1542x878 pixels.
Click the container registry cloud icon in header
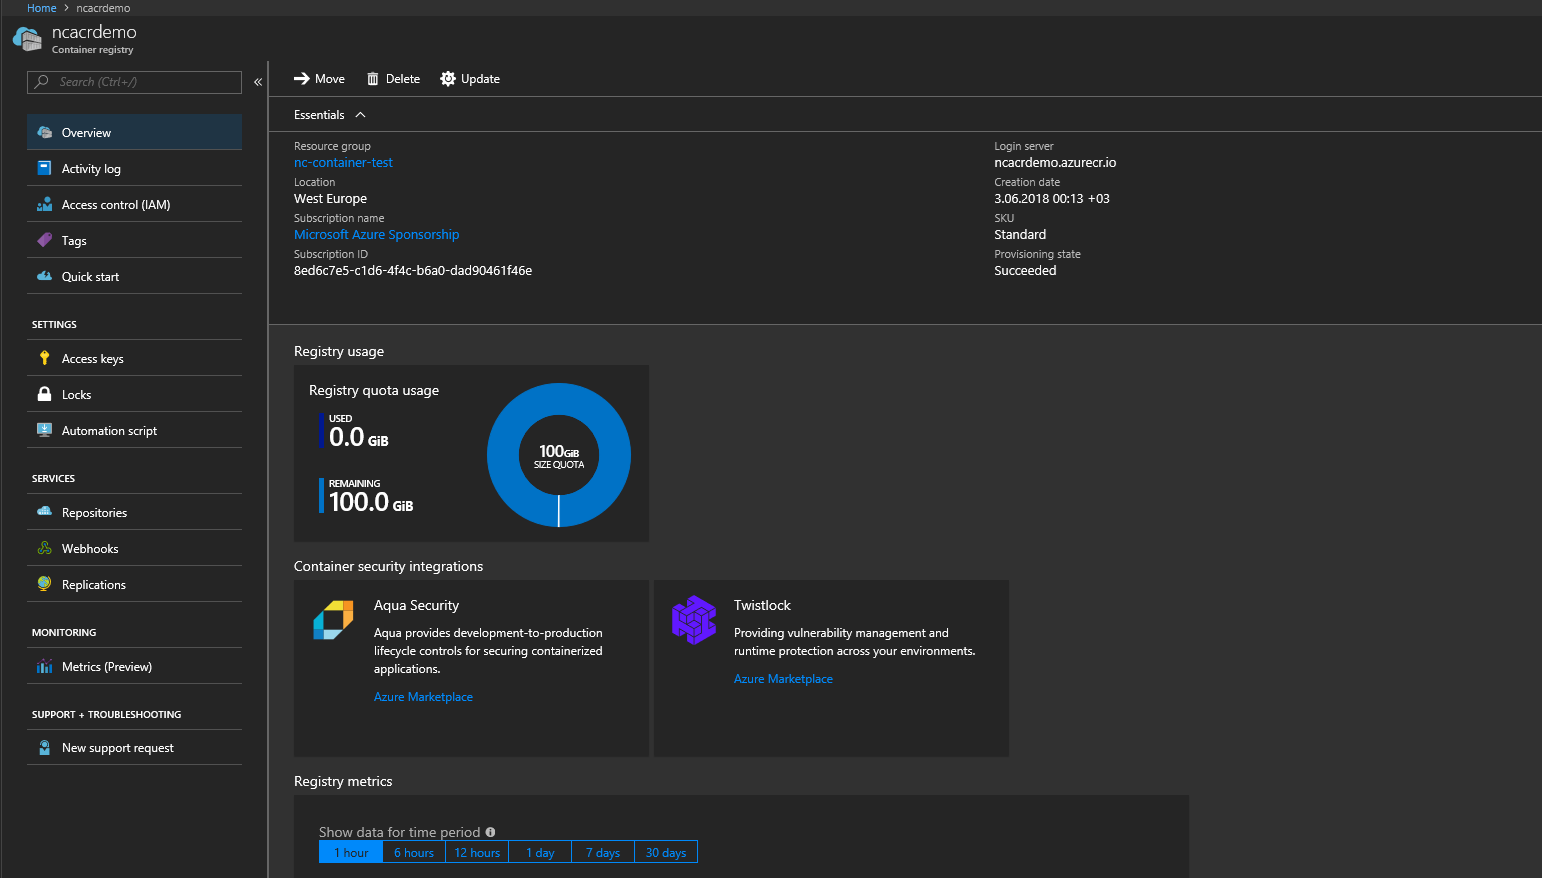tap(27, 39)
